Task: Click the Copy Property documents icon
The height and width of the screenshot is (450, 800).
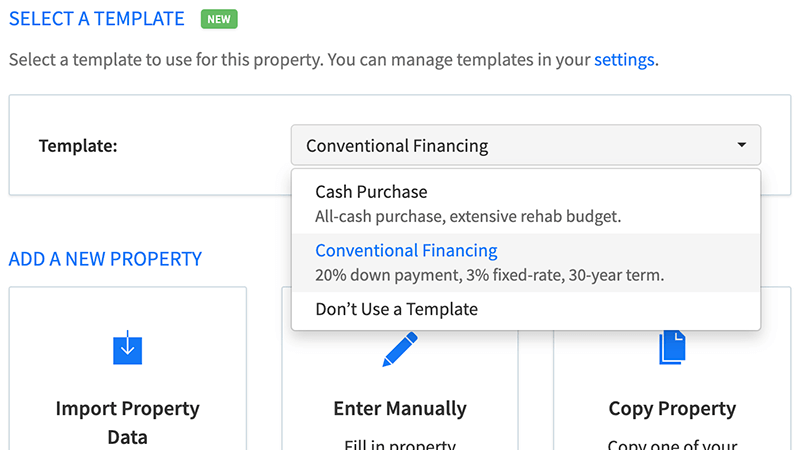Action: (672, 347)
